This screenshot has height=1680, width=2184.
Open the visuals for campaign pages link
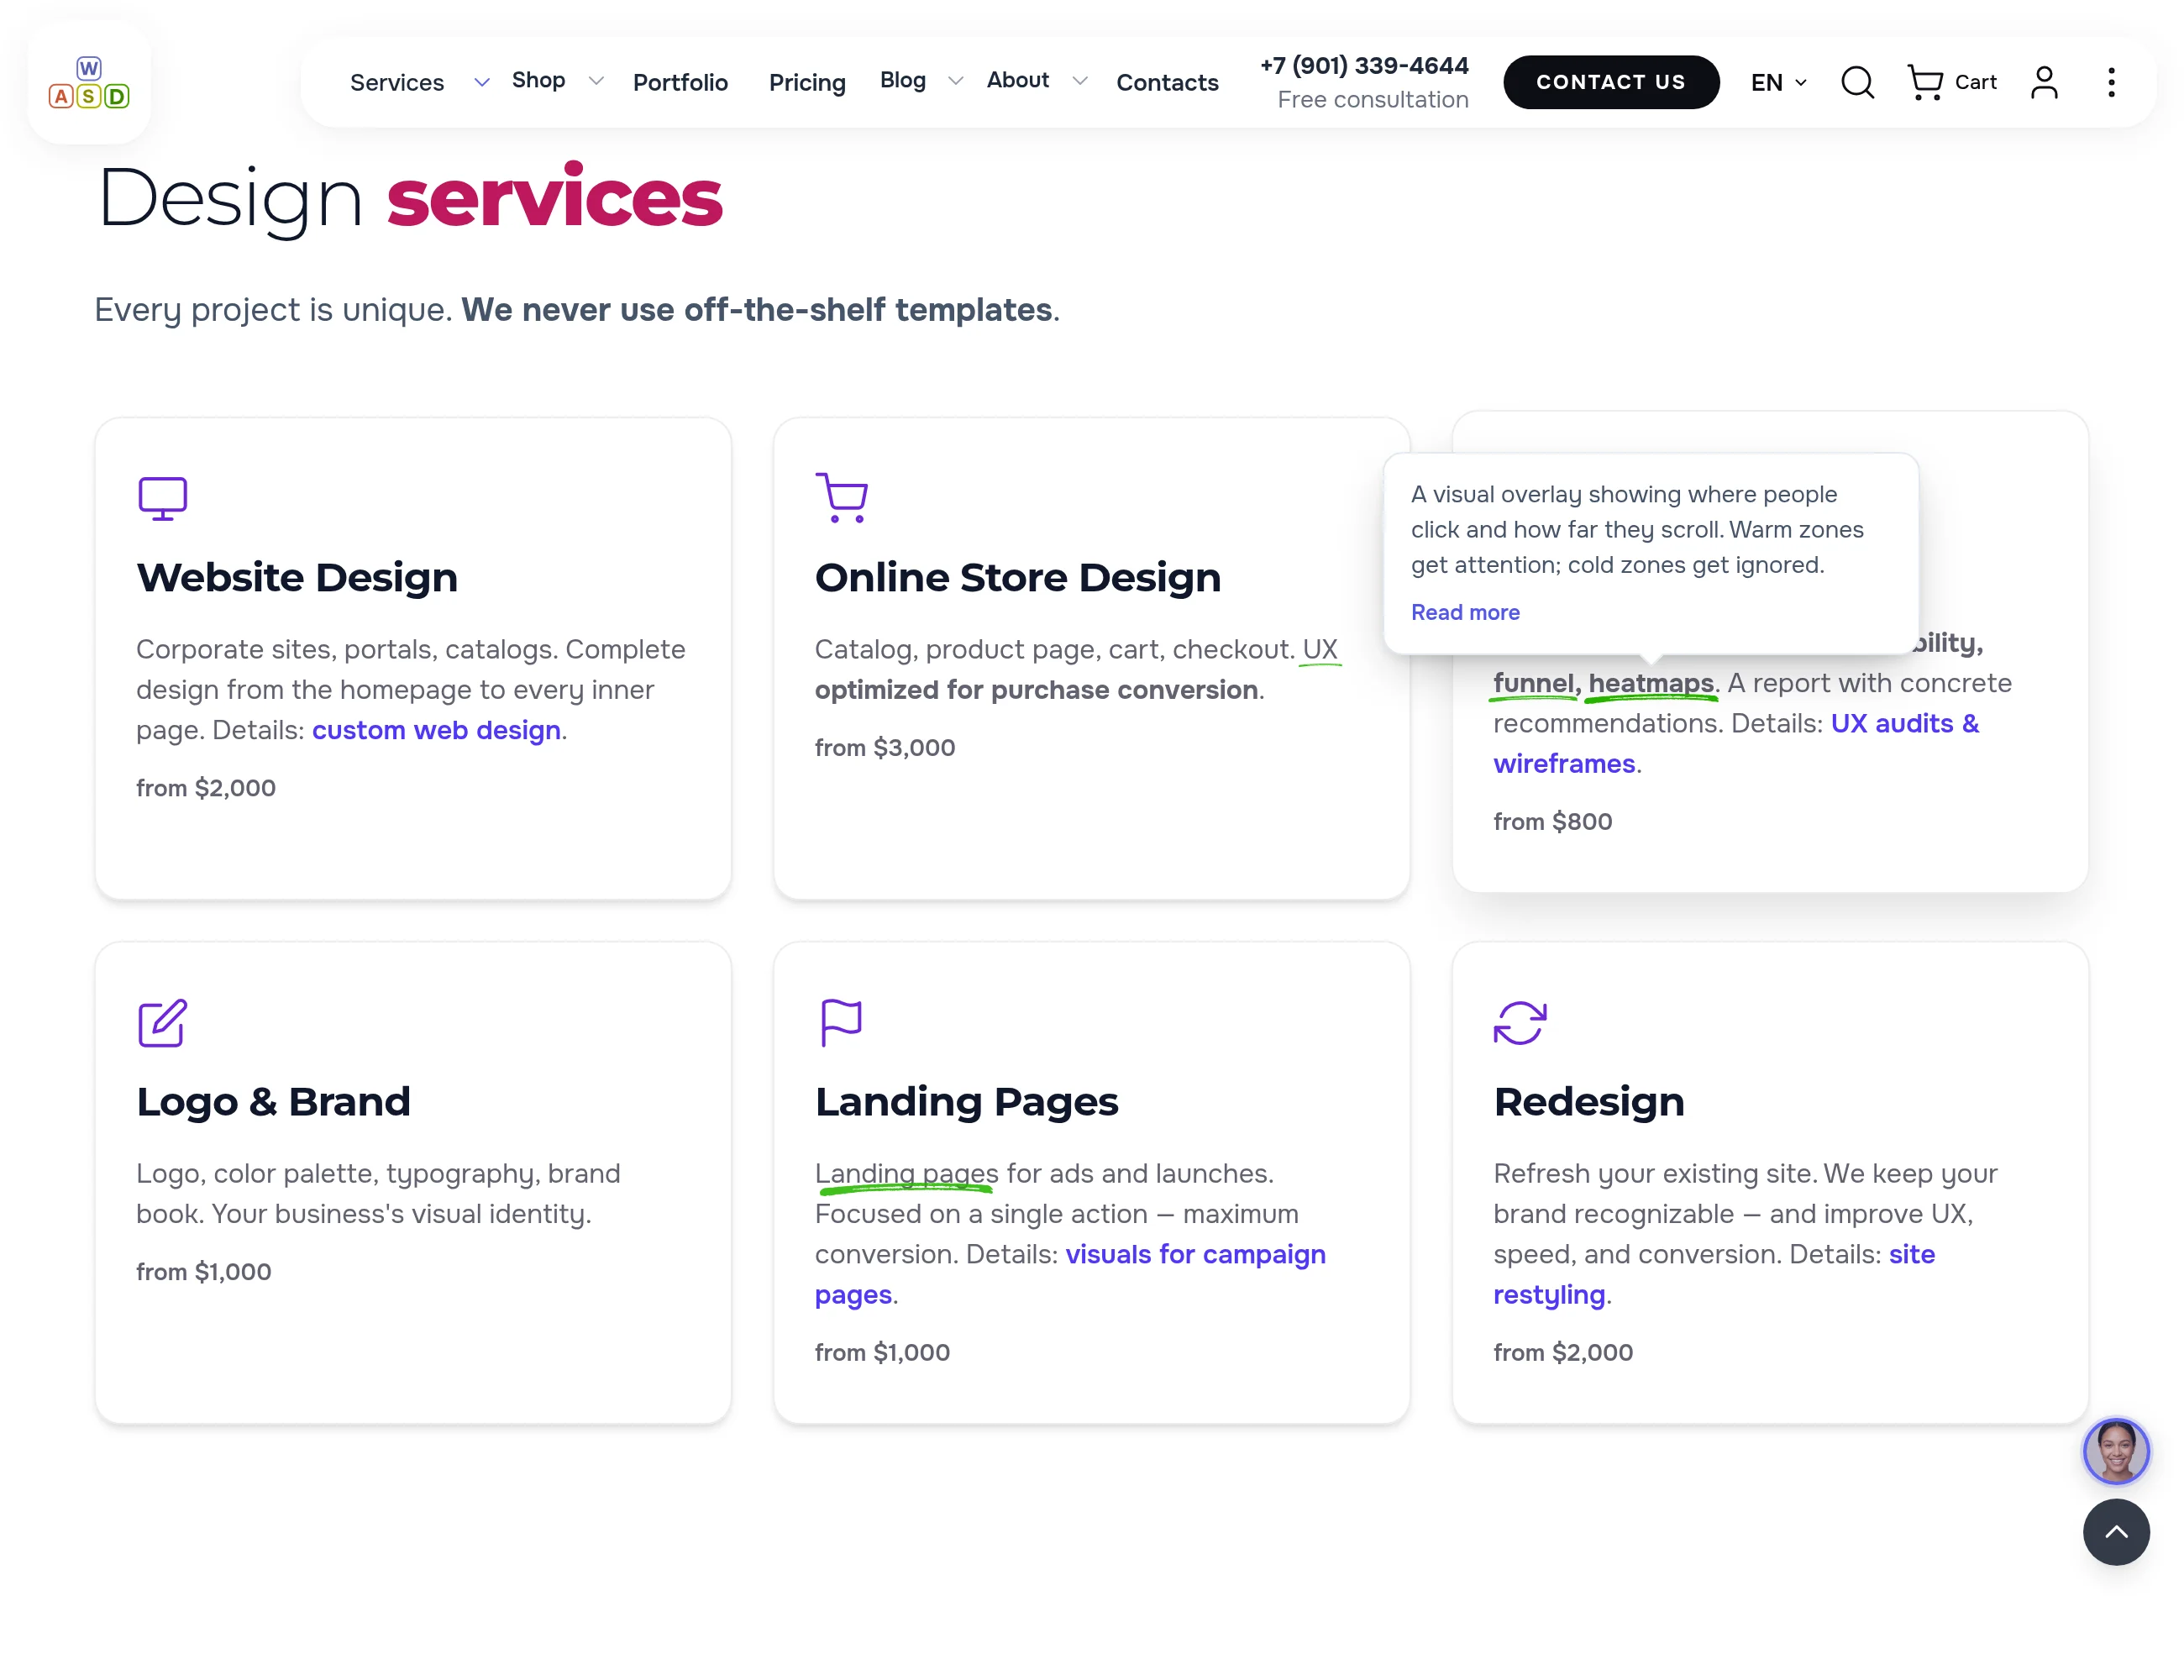[x=1070, y=1274]
